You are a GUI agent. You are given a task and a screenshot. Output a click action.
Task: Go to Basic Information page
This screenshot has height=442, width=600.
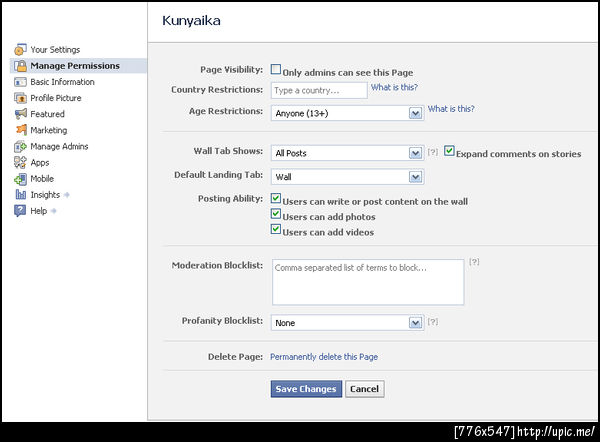click(62, 82)
